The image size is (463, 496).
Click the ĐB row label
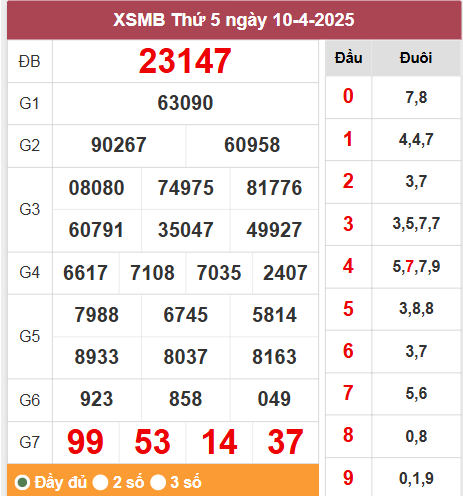pyautogui.click(x=30, y=62)
